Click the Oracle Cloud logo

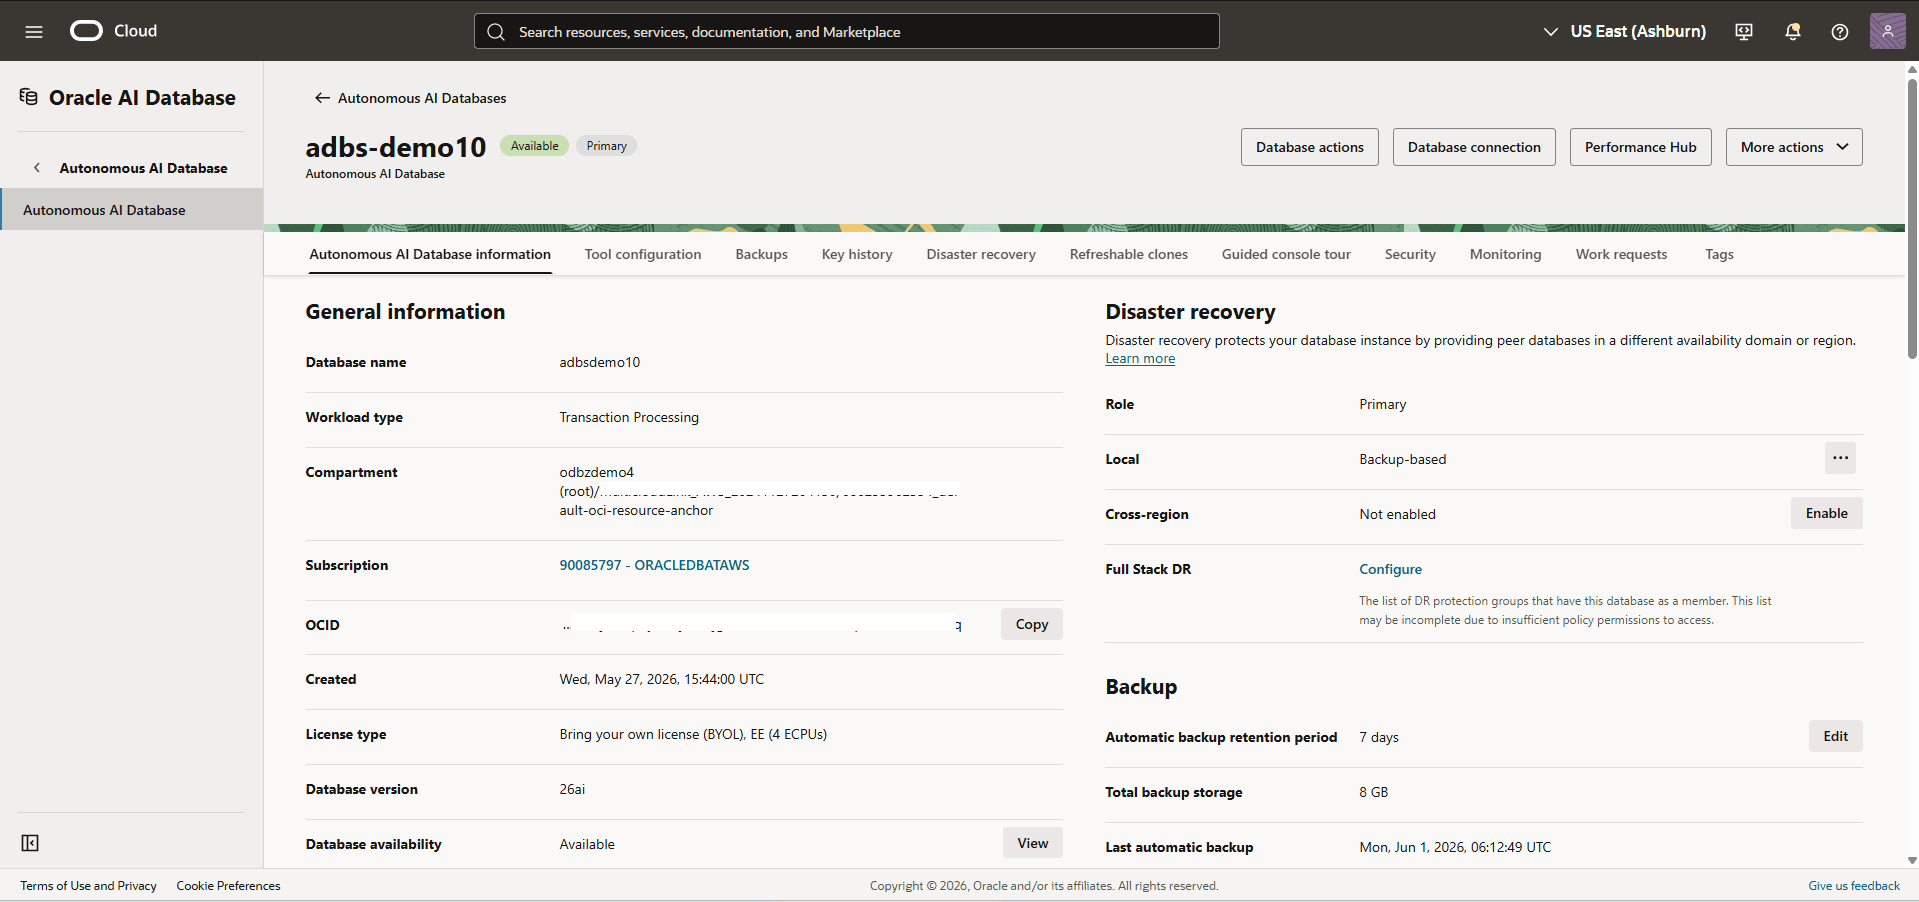pos(113,31)
